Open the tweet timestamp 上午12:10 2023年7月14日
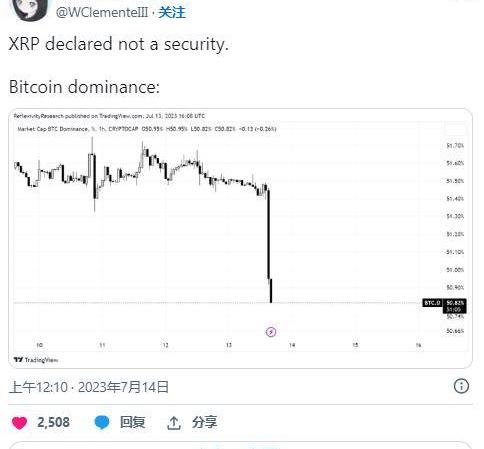Viewport: 484px width, 449px height. click(89, 387)
